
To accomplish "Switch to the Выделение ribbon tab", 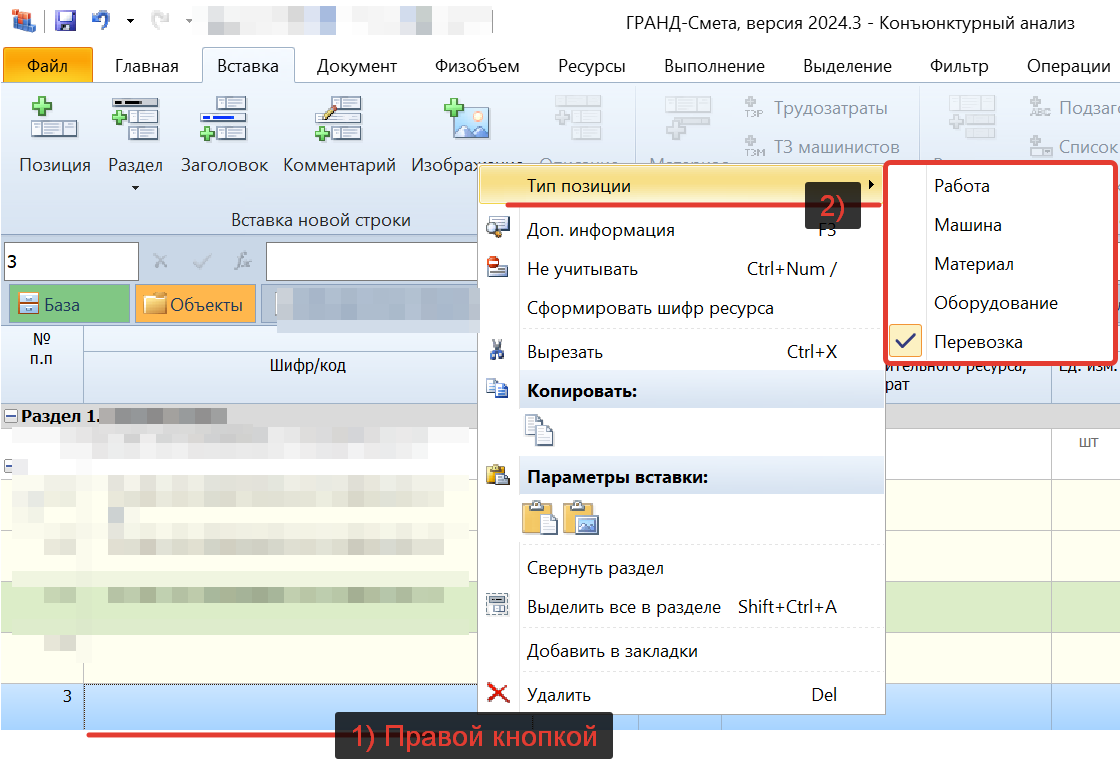I will 847,66.
